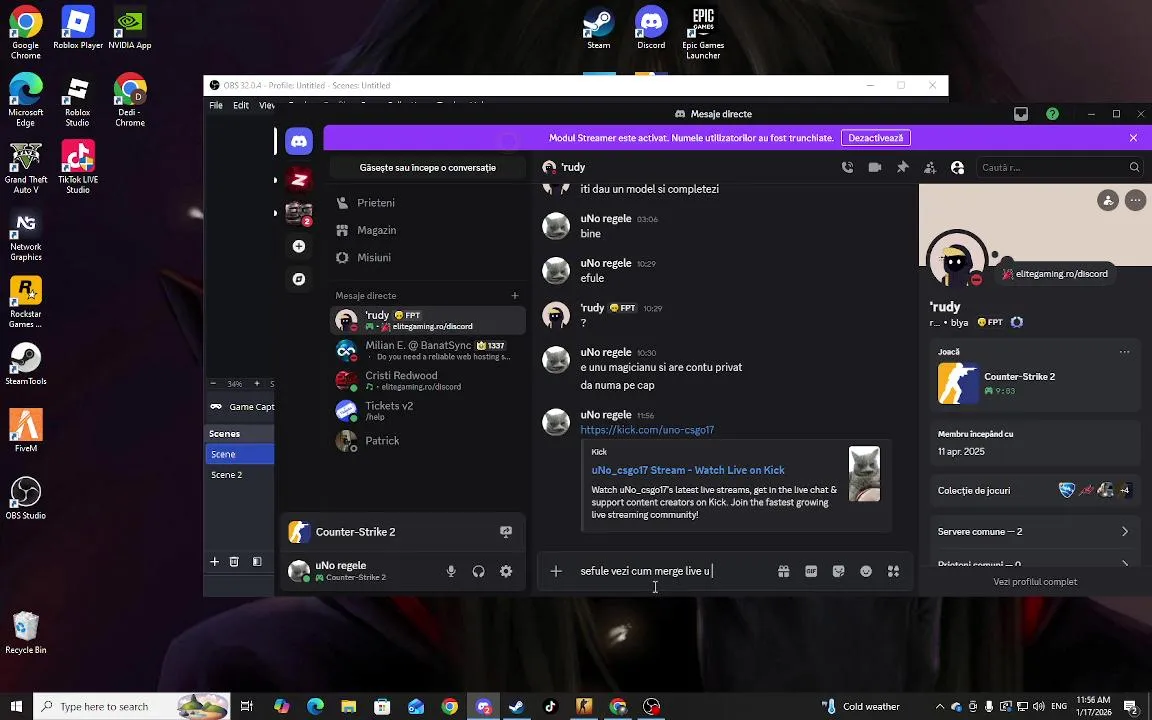The height and width of the screenshot is (720, 1152).
Task: Dismiss the Streamer mode banner
Action: click(1133, 137)
